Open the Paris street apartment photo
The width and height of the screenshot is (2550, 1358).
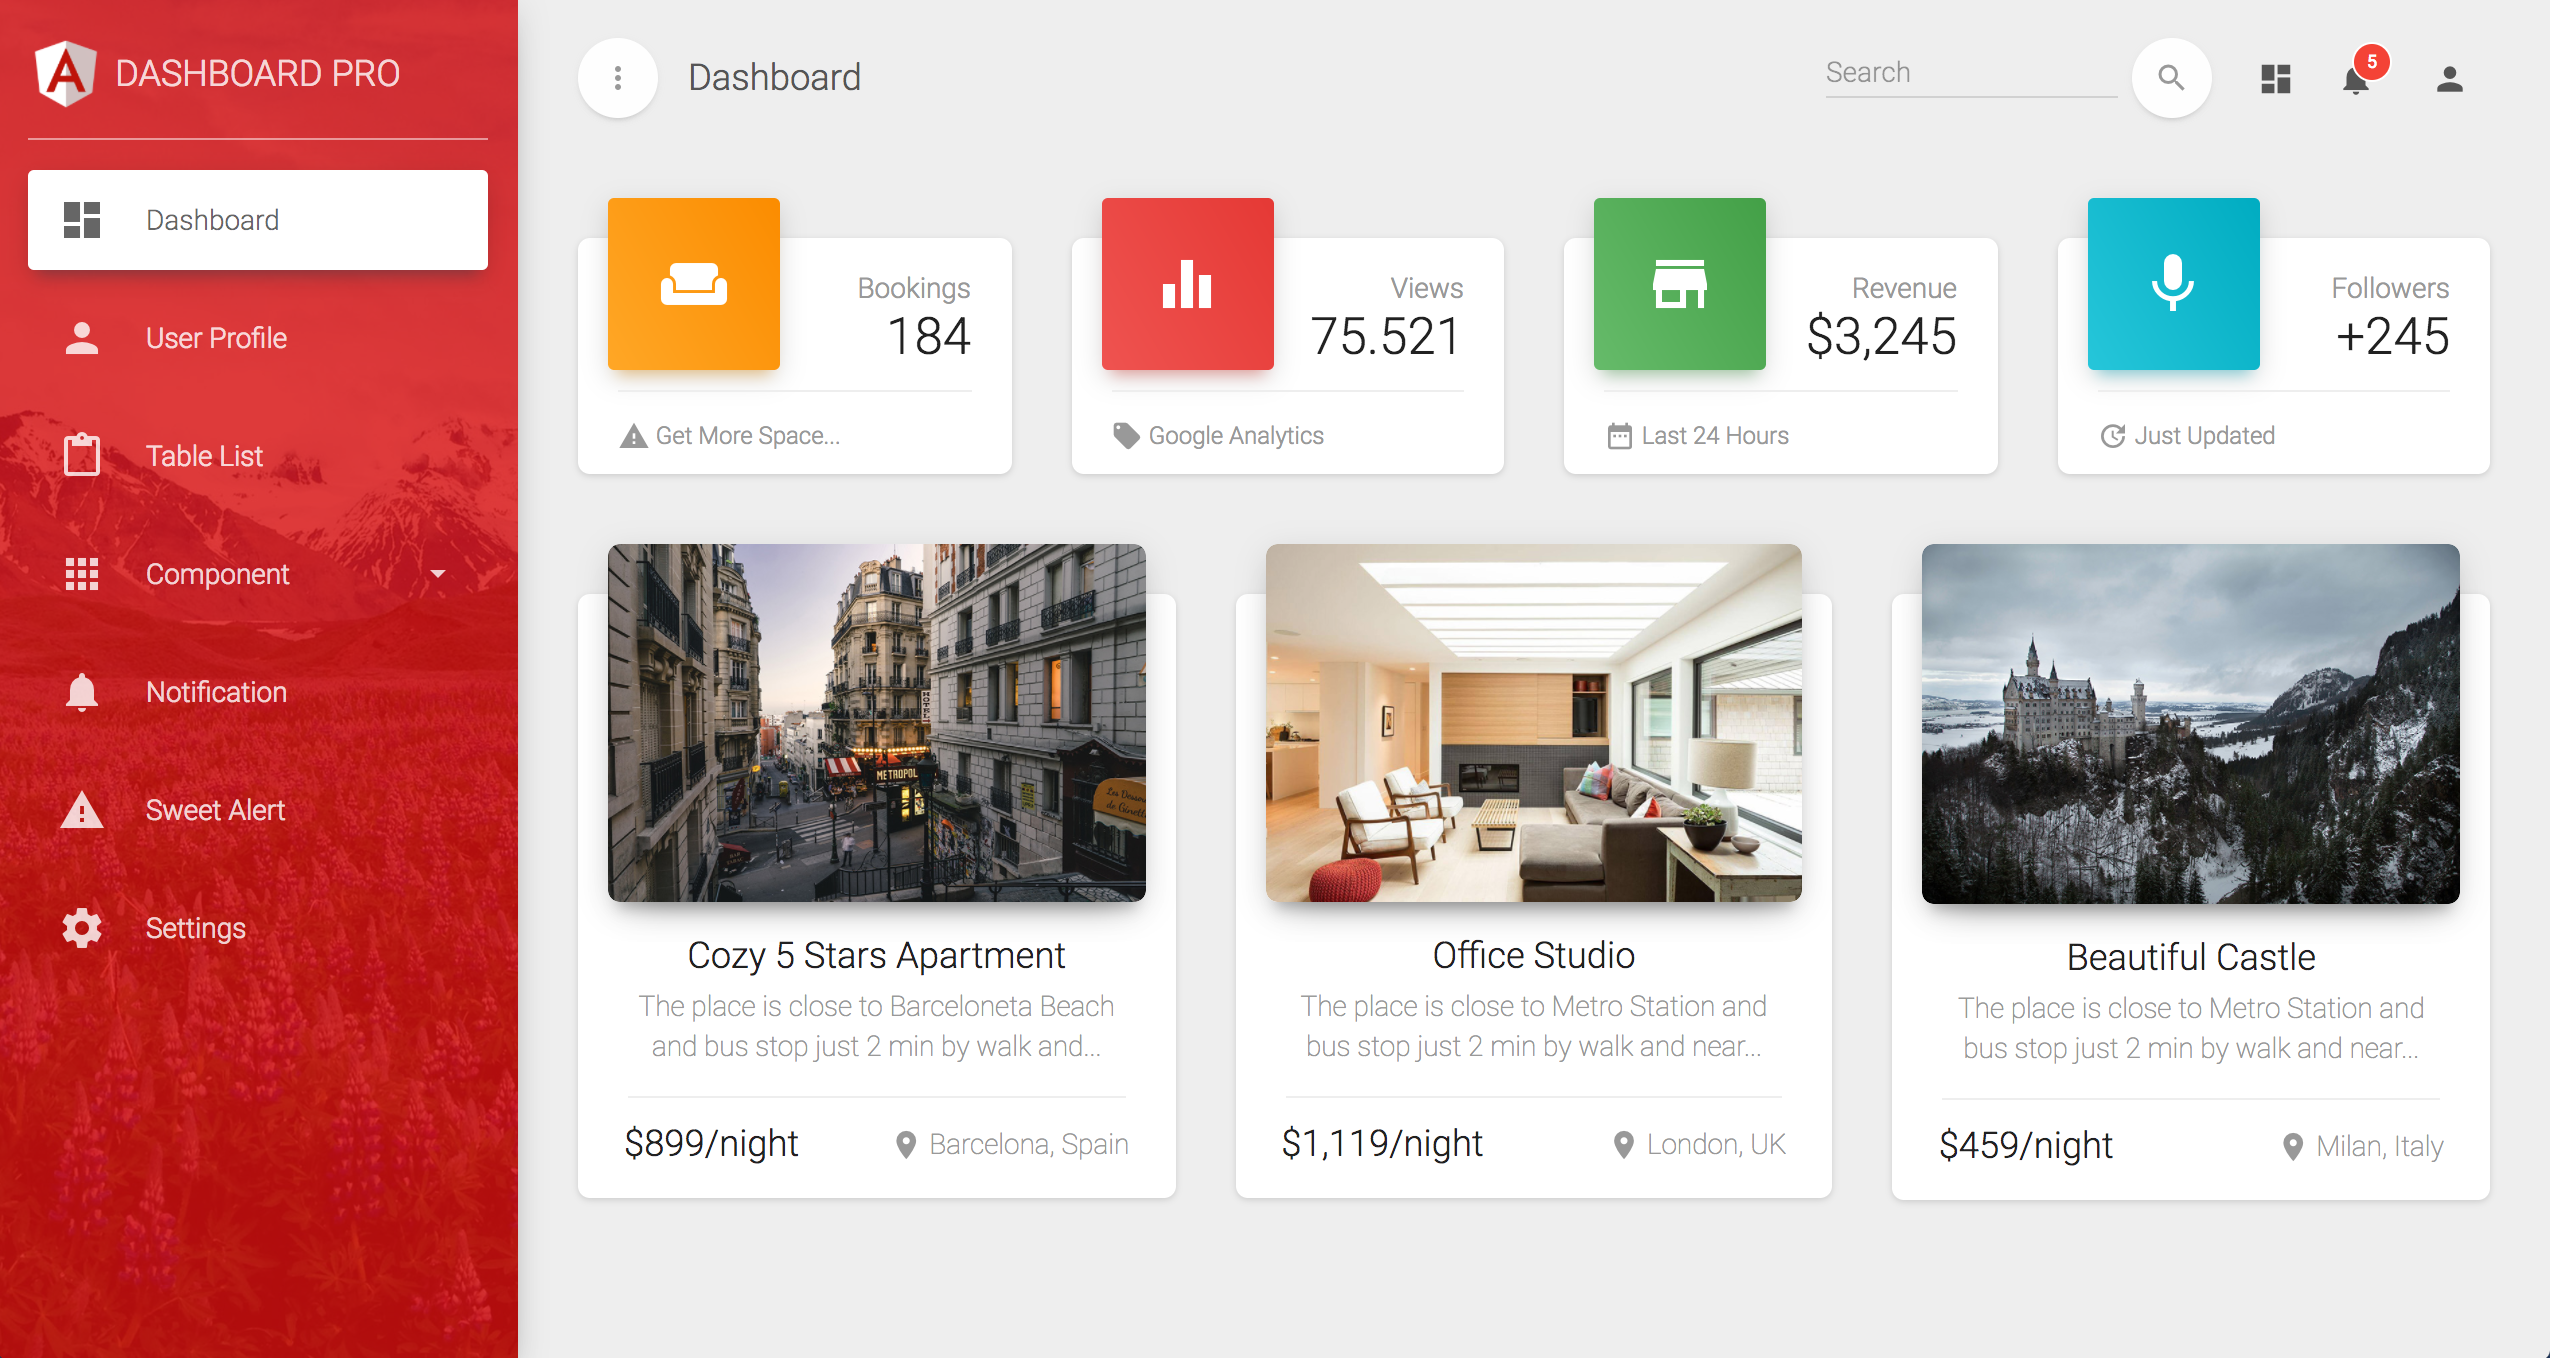tap(877, 723)
